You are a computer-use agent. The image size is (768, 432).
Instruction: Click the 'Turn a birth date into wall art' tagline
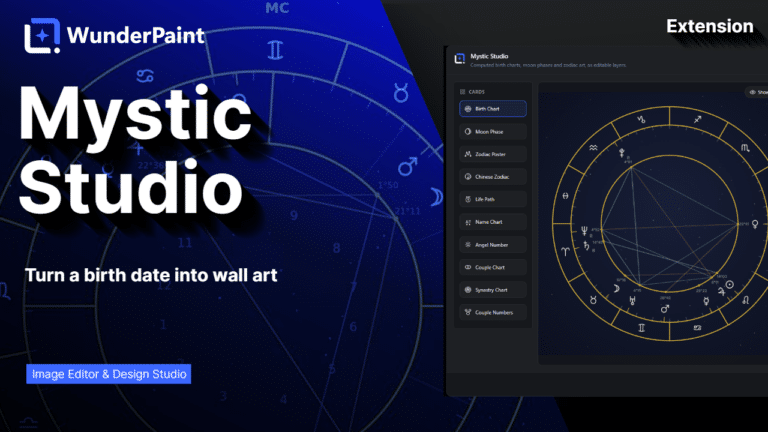[x=151, y=275]
